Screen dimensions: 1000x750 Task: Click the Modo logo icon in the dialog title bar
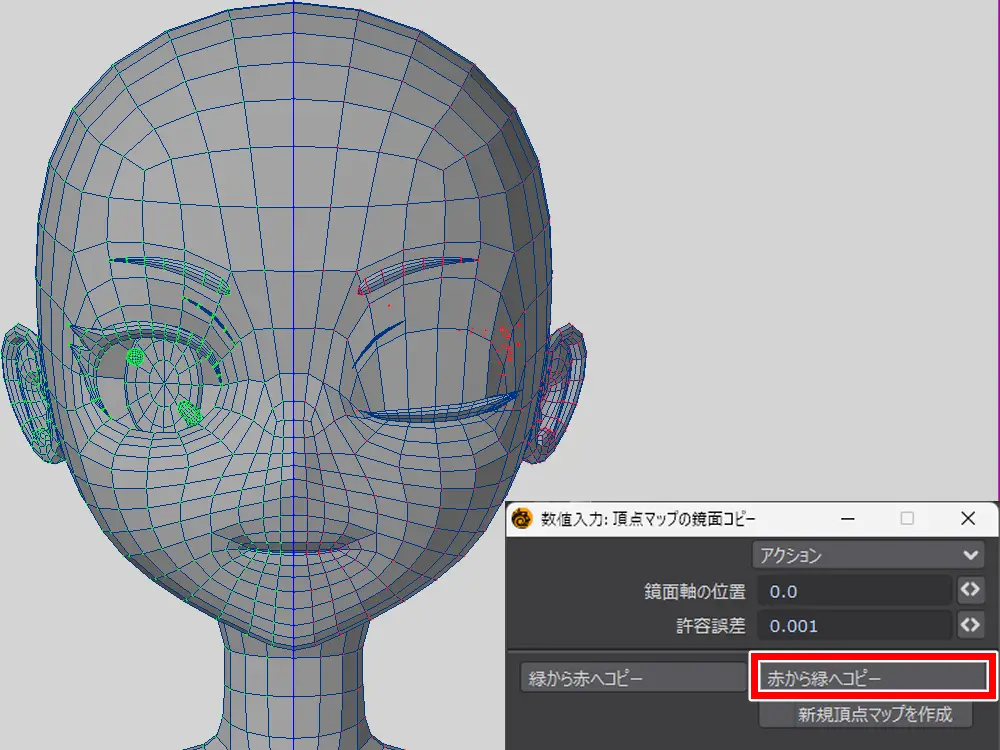click(x=522, y=519)
